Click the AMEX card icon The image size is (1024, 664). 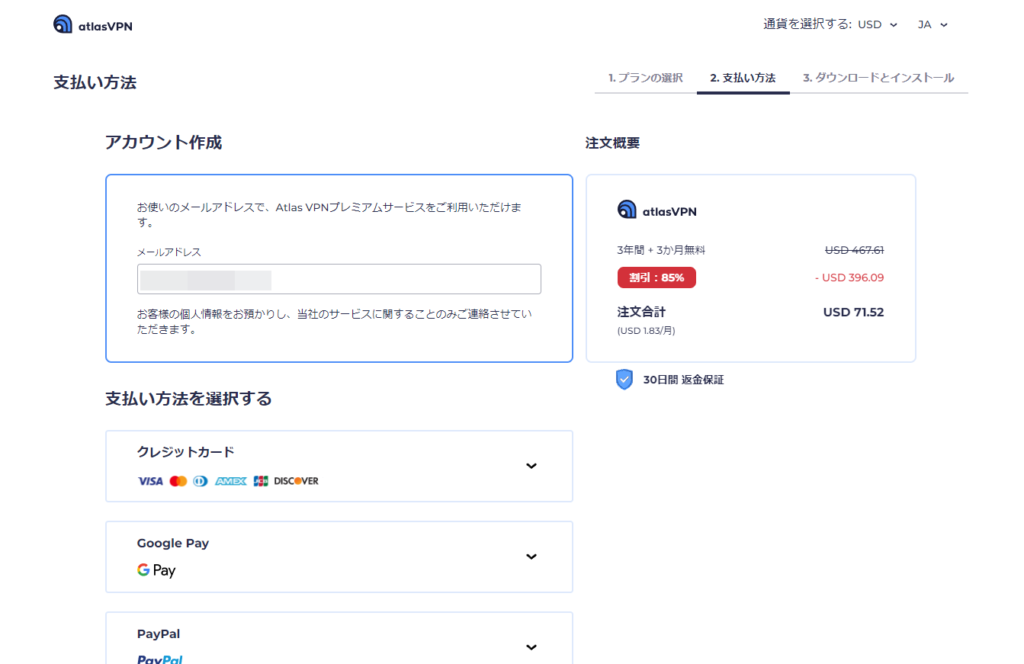point(231,481)
